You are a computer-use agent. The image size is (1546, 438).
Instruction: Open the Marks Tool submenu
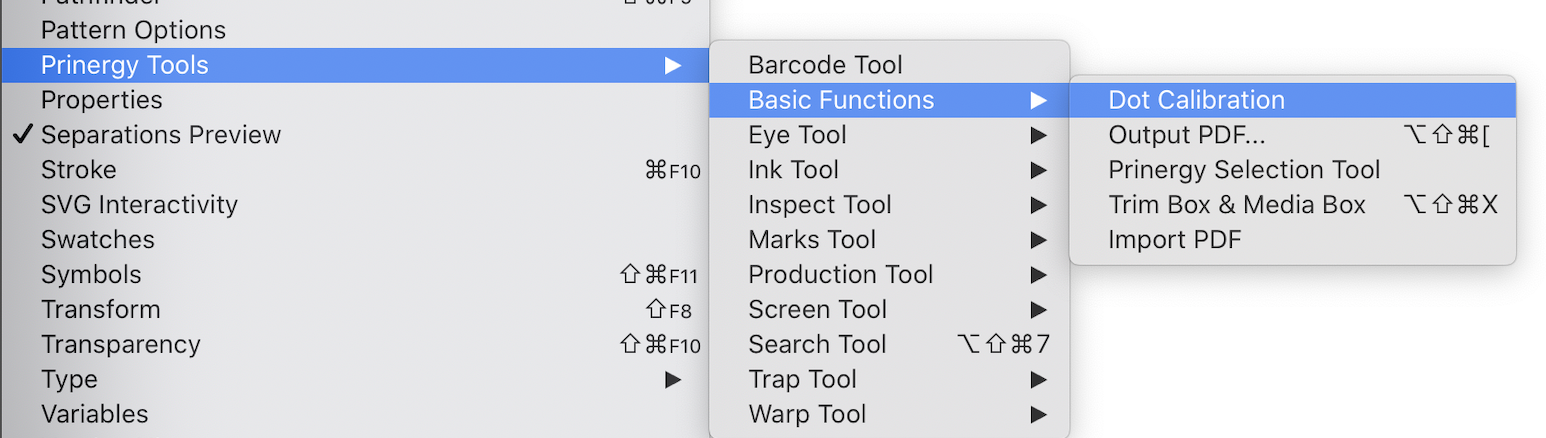click(812, 240)
